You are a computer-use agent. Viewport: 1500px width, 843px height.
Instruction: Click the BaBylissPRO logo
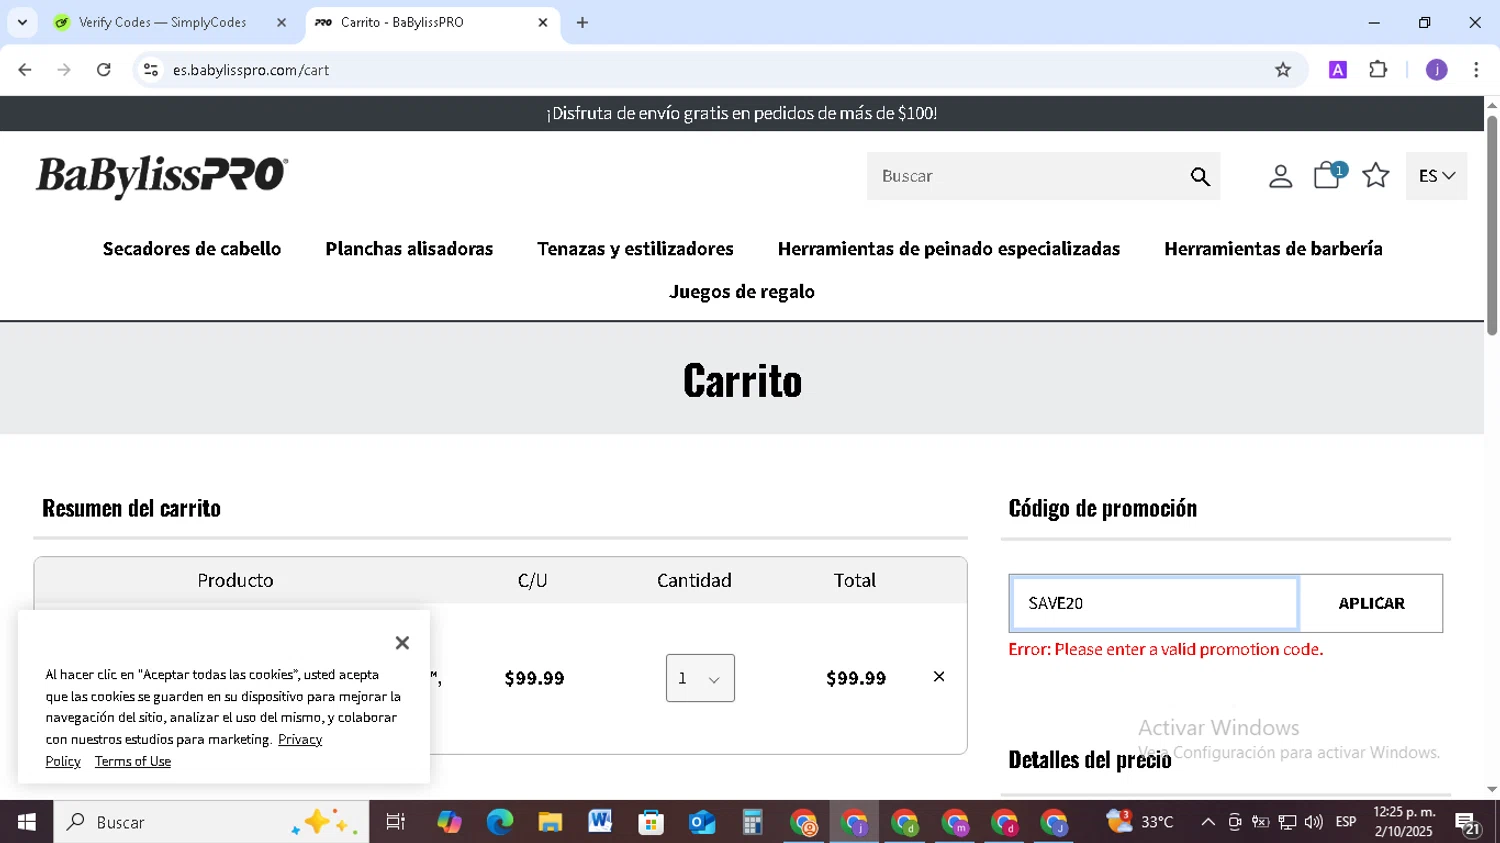pos(162,176)
